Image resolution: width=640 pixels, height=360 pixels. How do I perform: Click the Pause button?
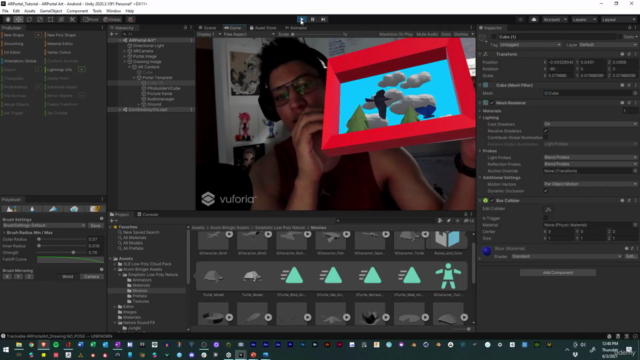pyautogui.click(x=313, y=19)
